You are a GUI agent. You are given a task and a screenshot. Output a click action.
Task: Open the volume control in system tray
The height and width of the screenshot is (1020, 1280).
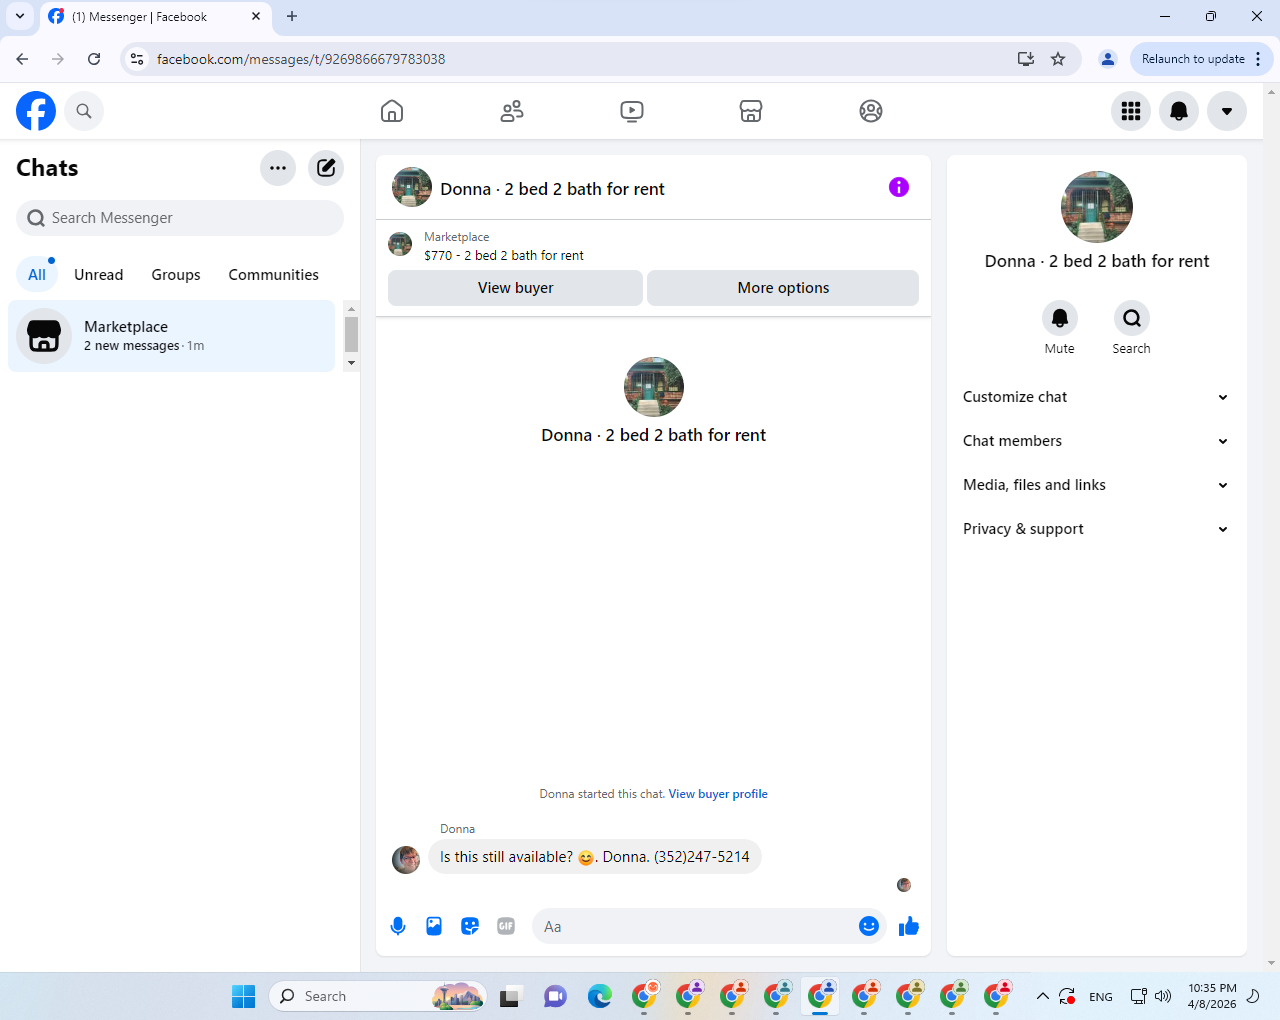(x=1163, y=996)
